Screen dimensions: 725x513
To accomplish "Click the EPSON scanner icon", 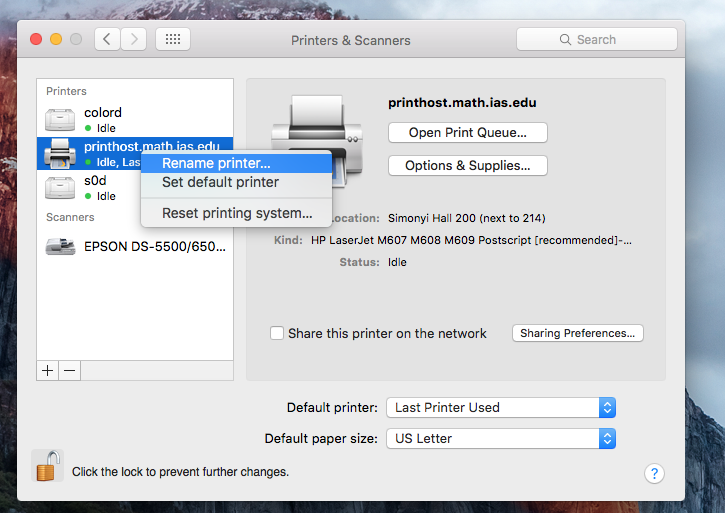I will pos(60,246).
